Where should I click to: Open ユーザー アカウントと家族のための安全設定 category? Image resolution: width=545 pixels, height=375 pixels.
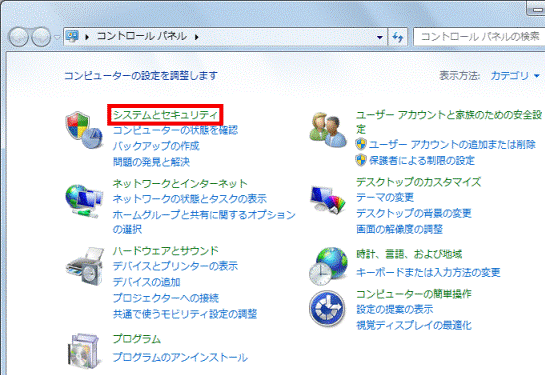449,122
